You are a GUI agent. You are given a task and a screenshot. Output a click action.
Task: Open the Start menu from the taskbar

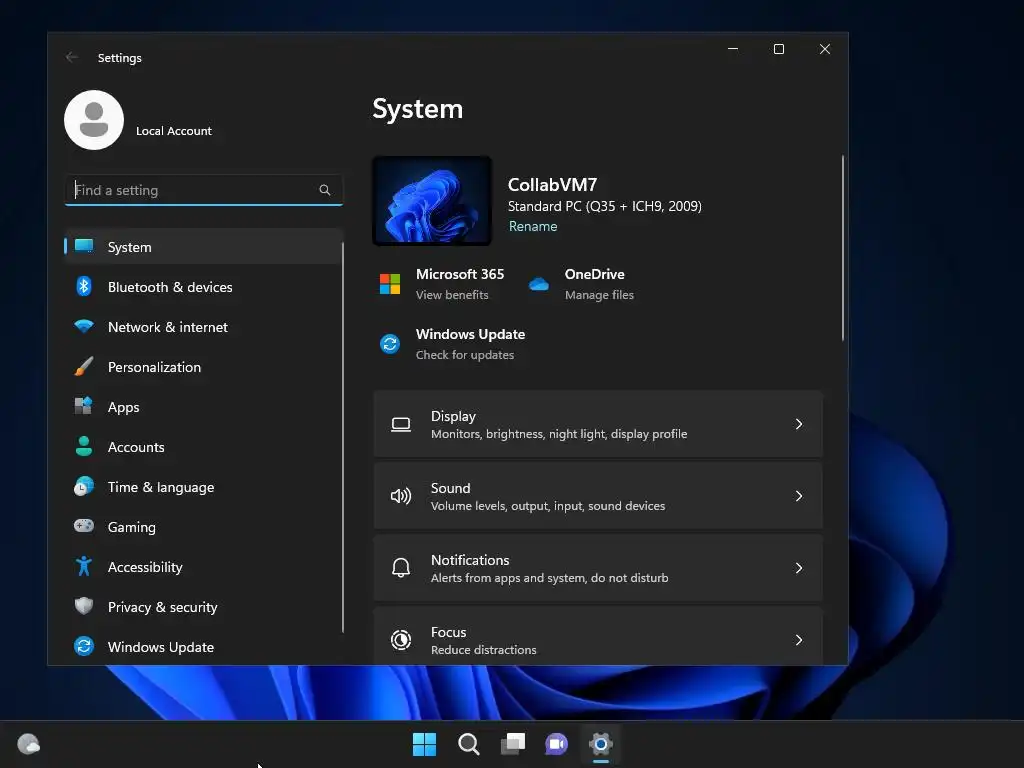click(x=424, y=744)
